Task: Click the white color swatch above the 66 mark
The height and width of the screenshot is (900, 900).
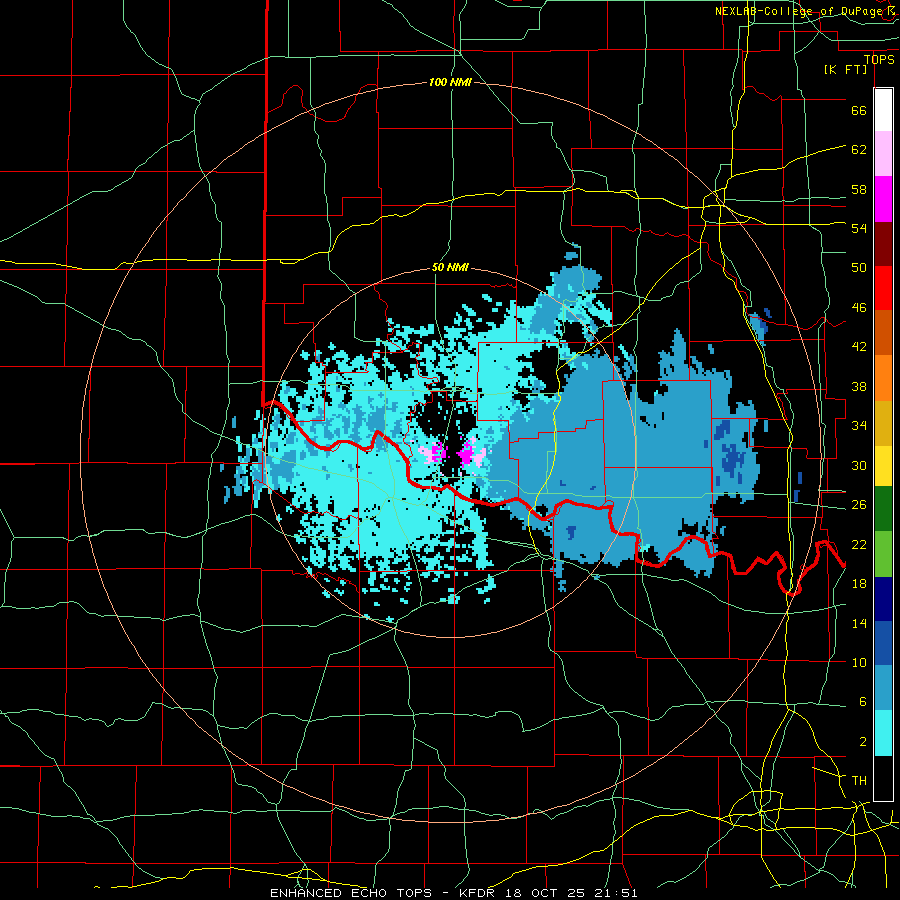Action: coord(883,110)
